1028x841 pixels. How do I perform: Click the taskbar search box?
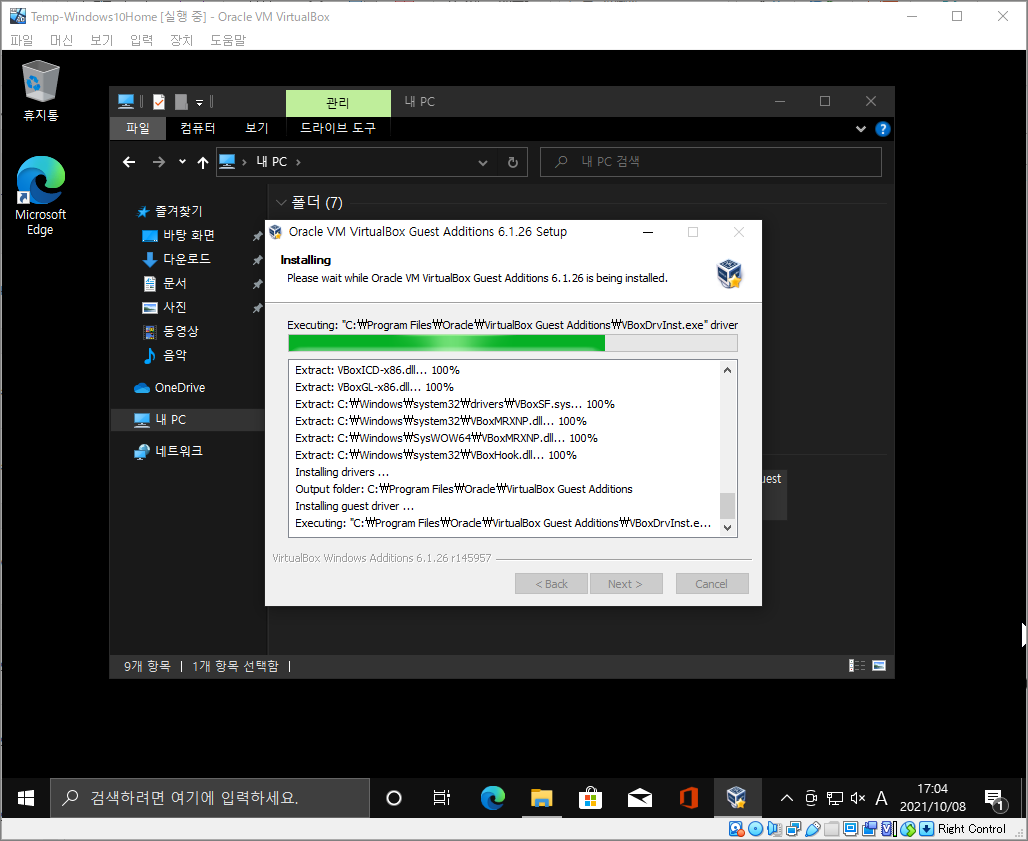(x=210, y=798)
